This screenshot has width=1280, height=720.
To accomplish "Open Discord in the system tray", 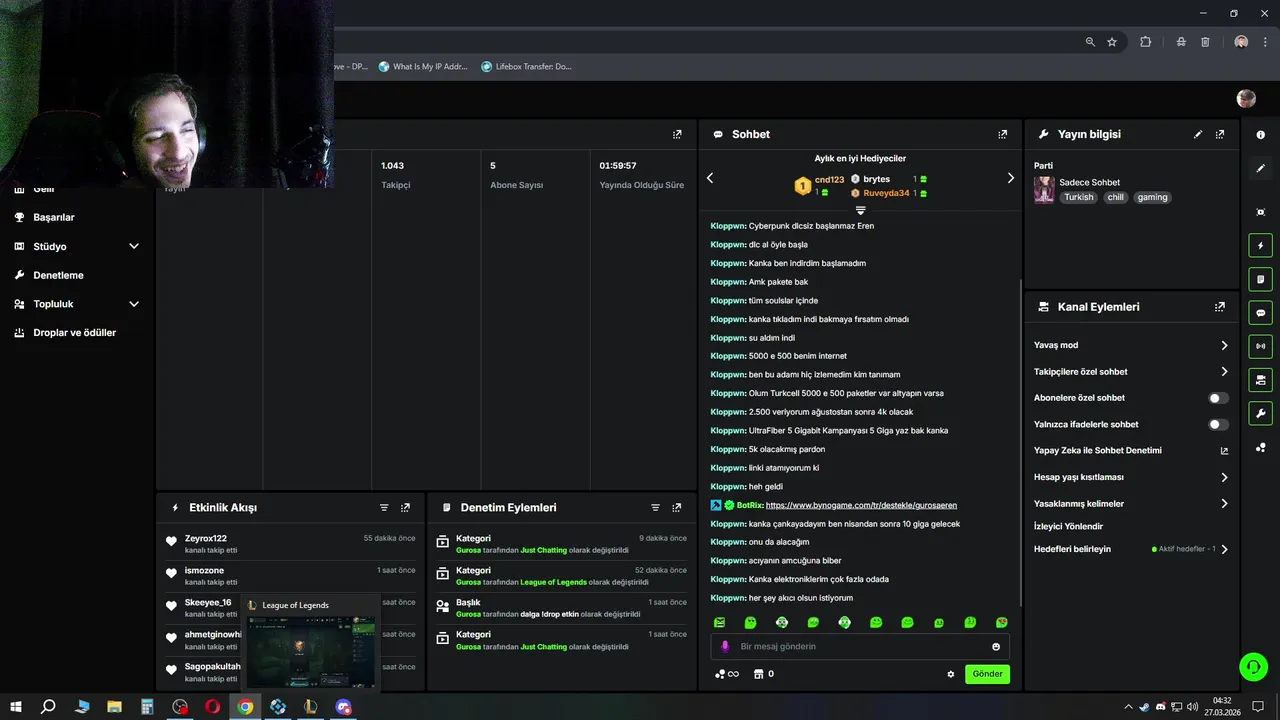I will (1160, 707).
